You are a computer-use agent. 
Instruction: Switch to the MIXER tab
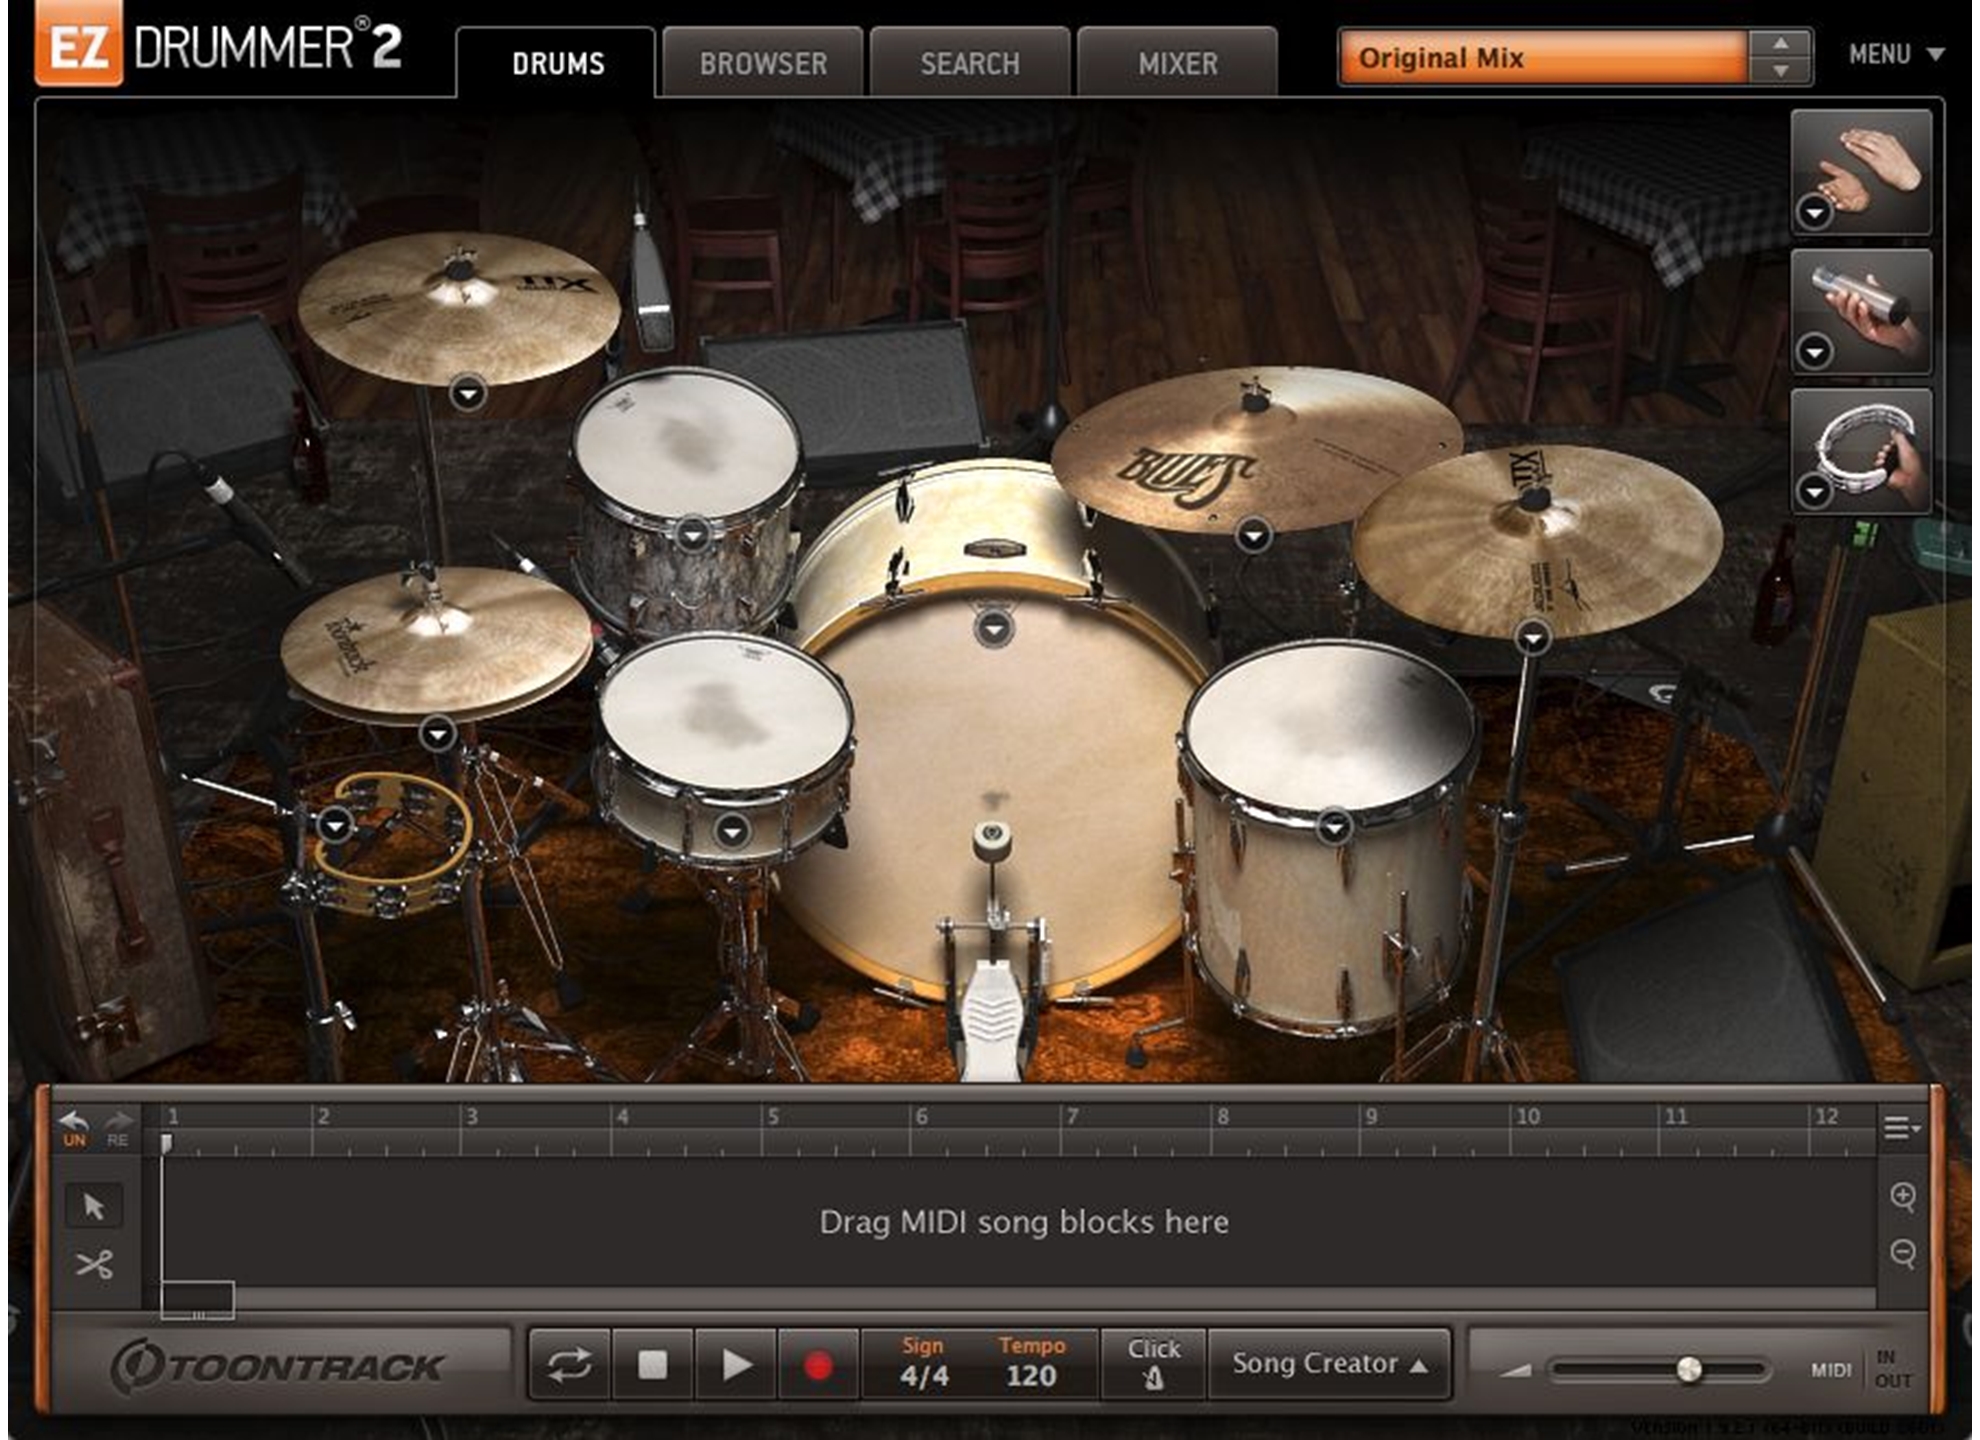1177,64
